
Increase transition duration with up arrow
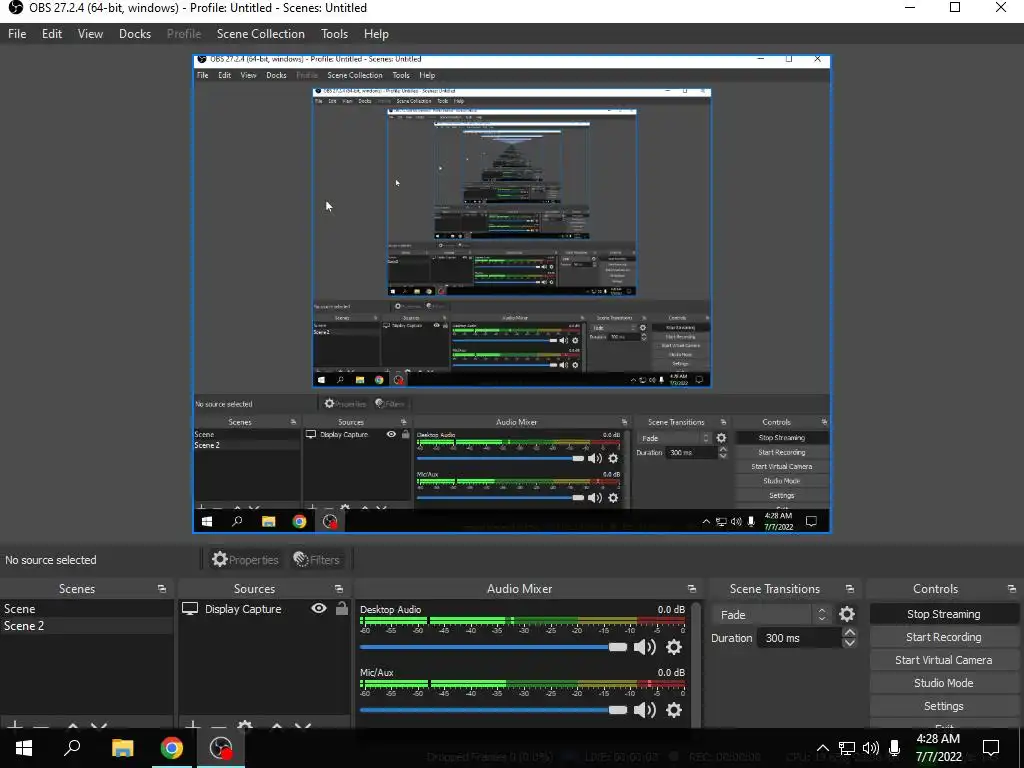tap(849, 633)
